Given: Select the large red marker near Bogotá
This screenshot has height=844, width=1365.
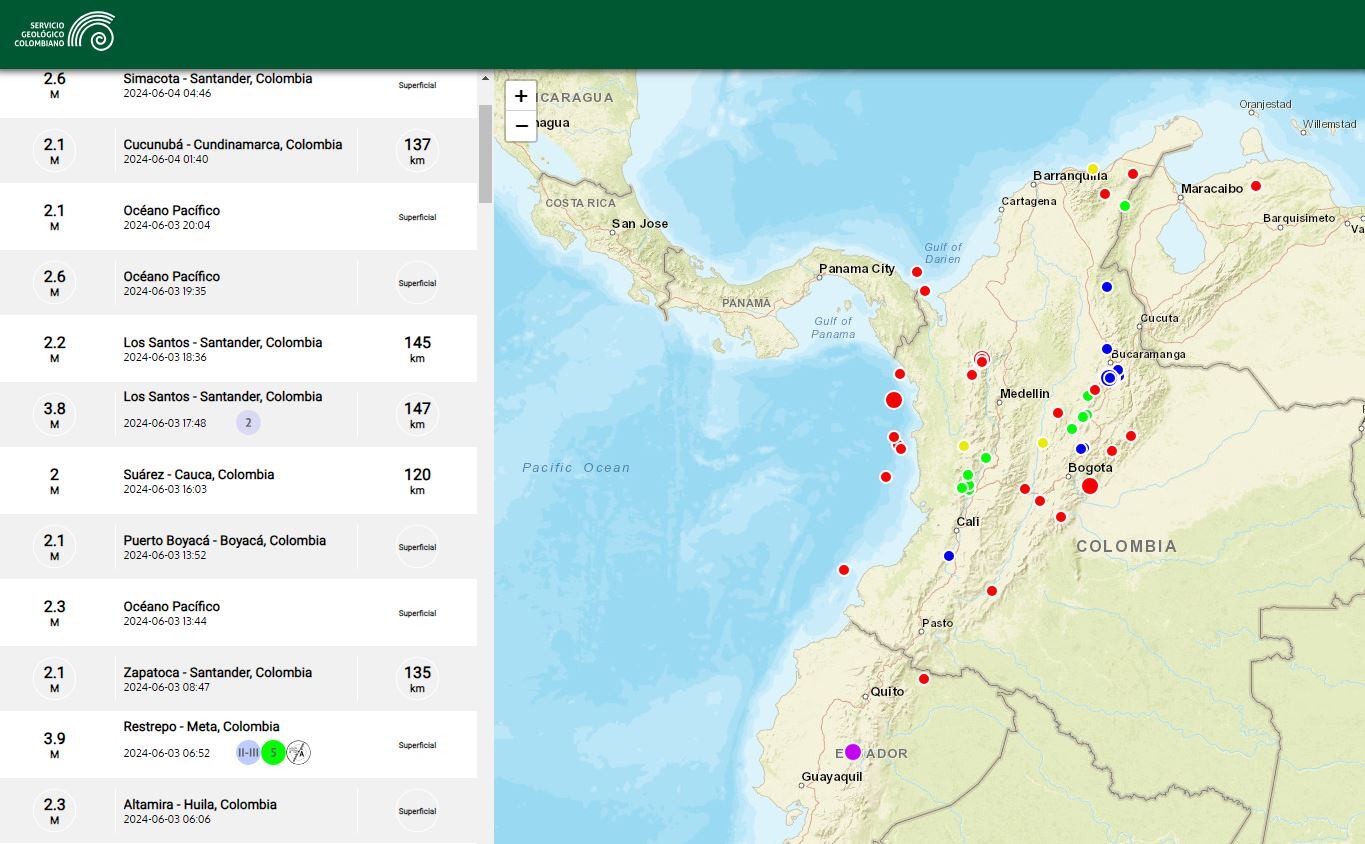Looking at the screenshot, I should tap(1090, 484).
